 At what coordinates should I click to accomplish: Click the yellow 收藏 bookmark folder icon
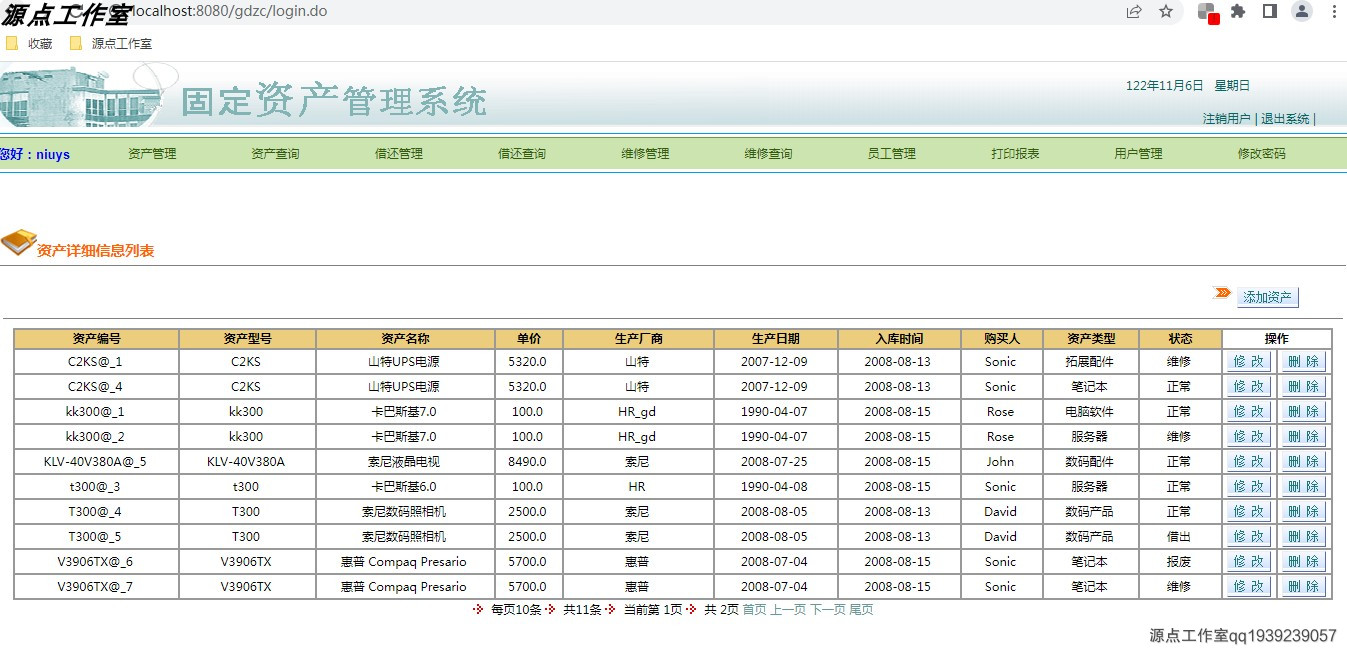click(x=13, y=43)
